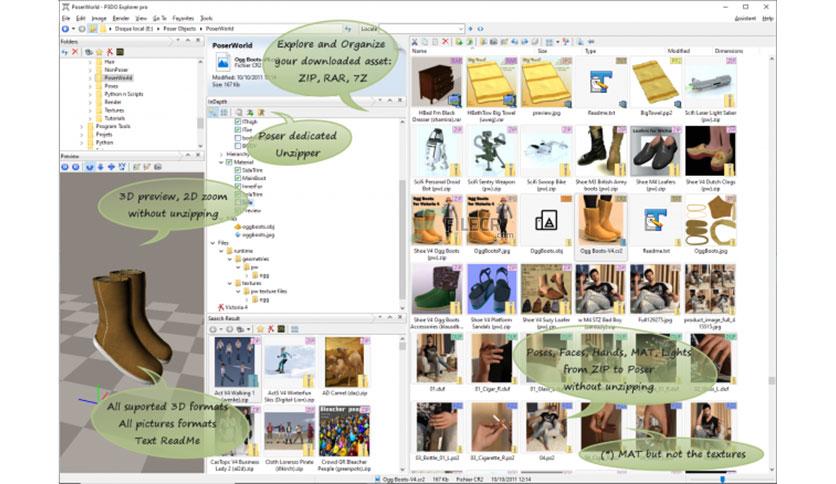Click the blue pin icon at Folders toolbar left
Screen dimensions: 836x484
click(x=64, y=52)
